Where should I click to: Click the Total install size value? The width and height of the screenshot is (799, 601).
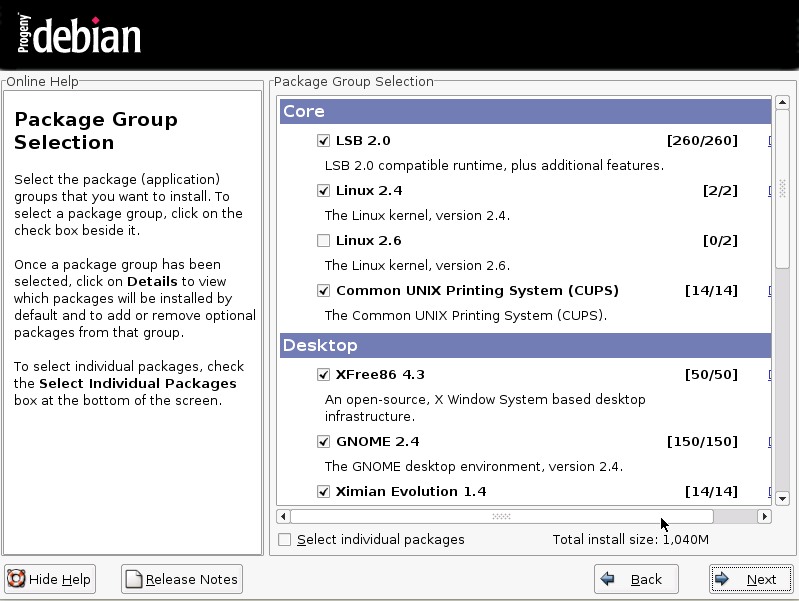(x=685, y=539)
